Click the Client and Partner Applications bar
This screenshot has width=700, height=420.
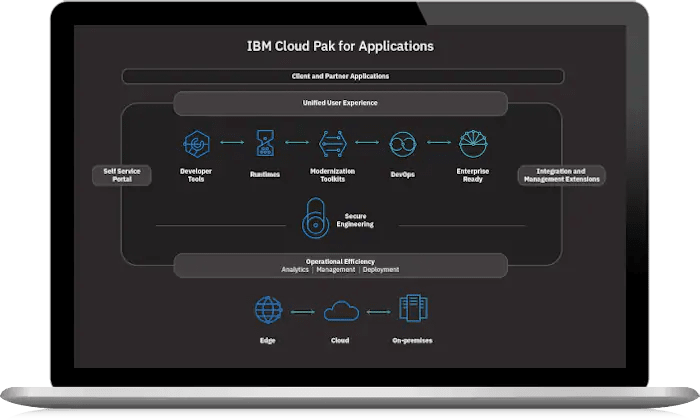[343, 76]
